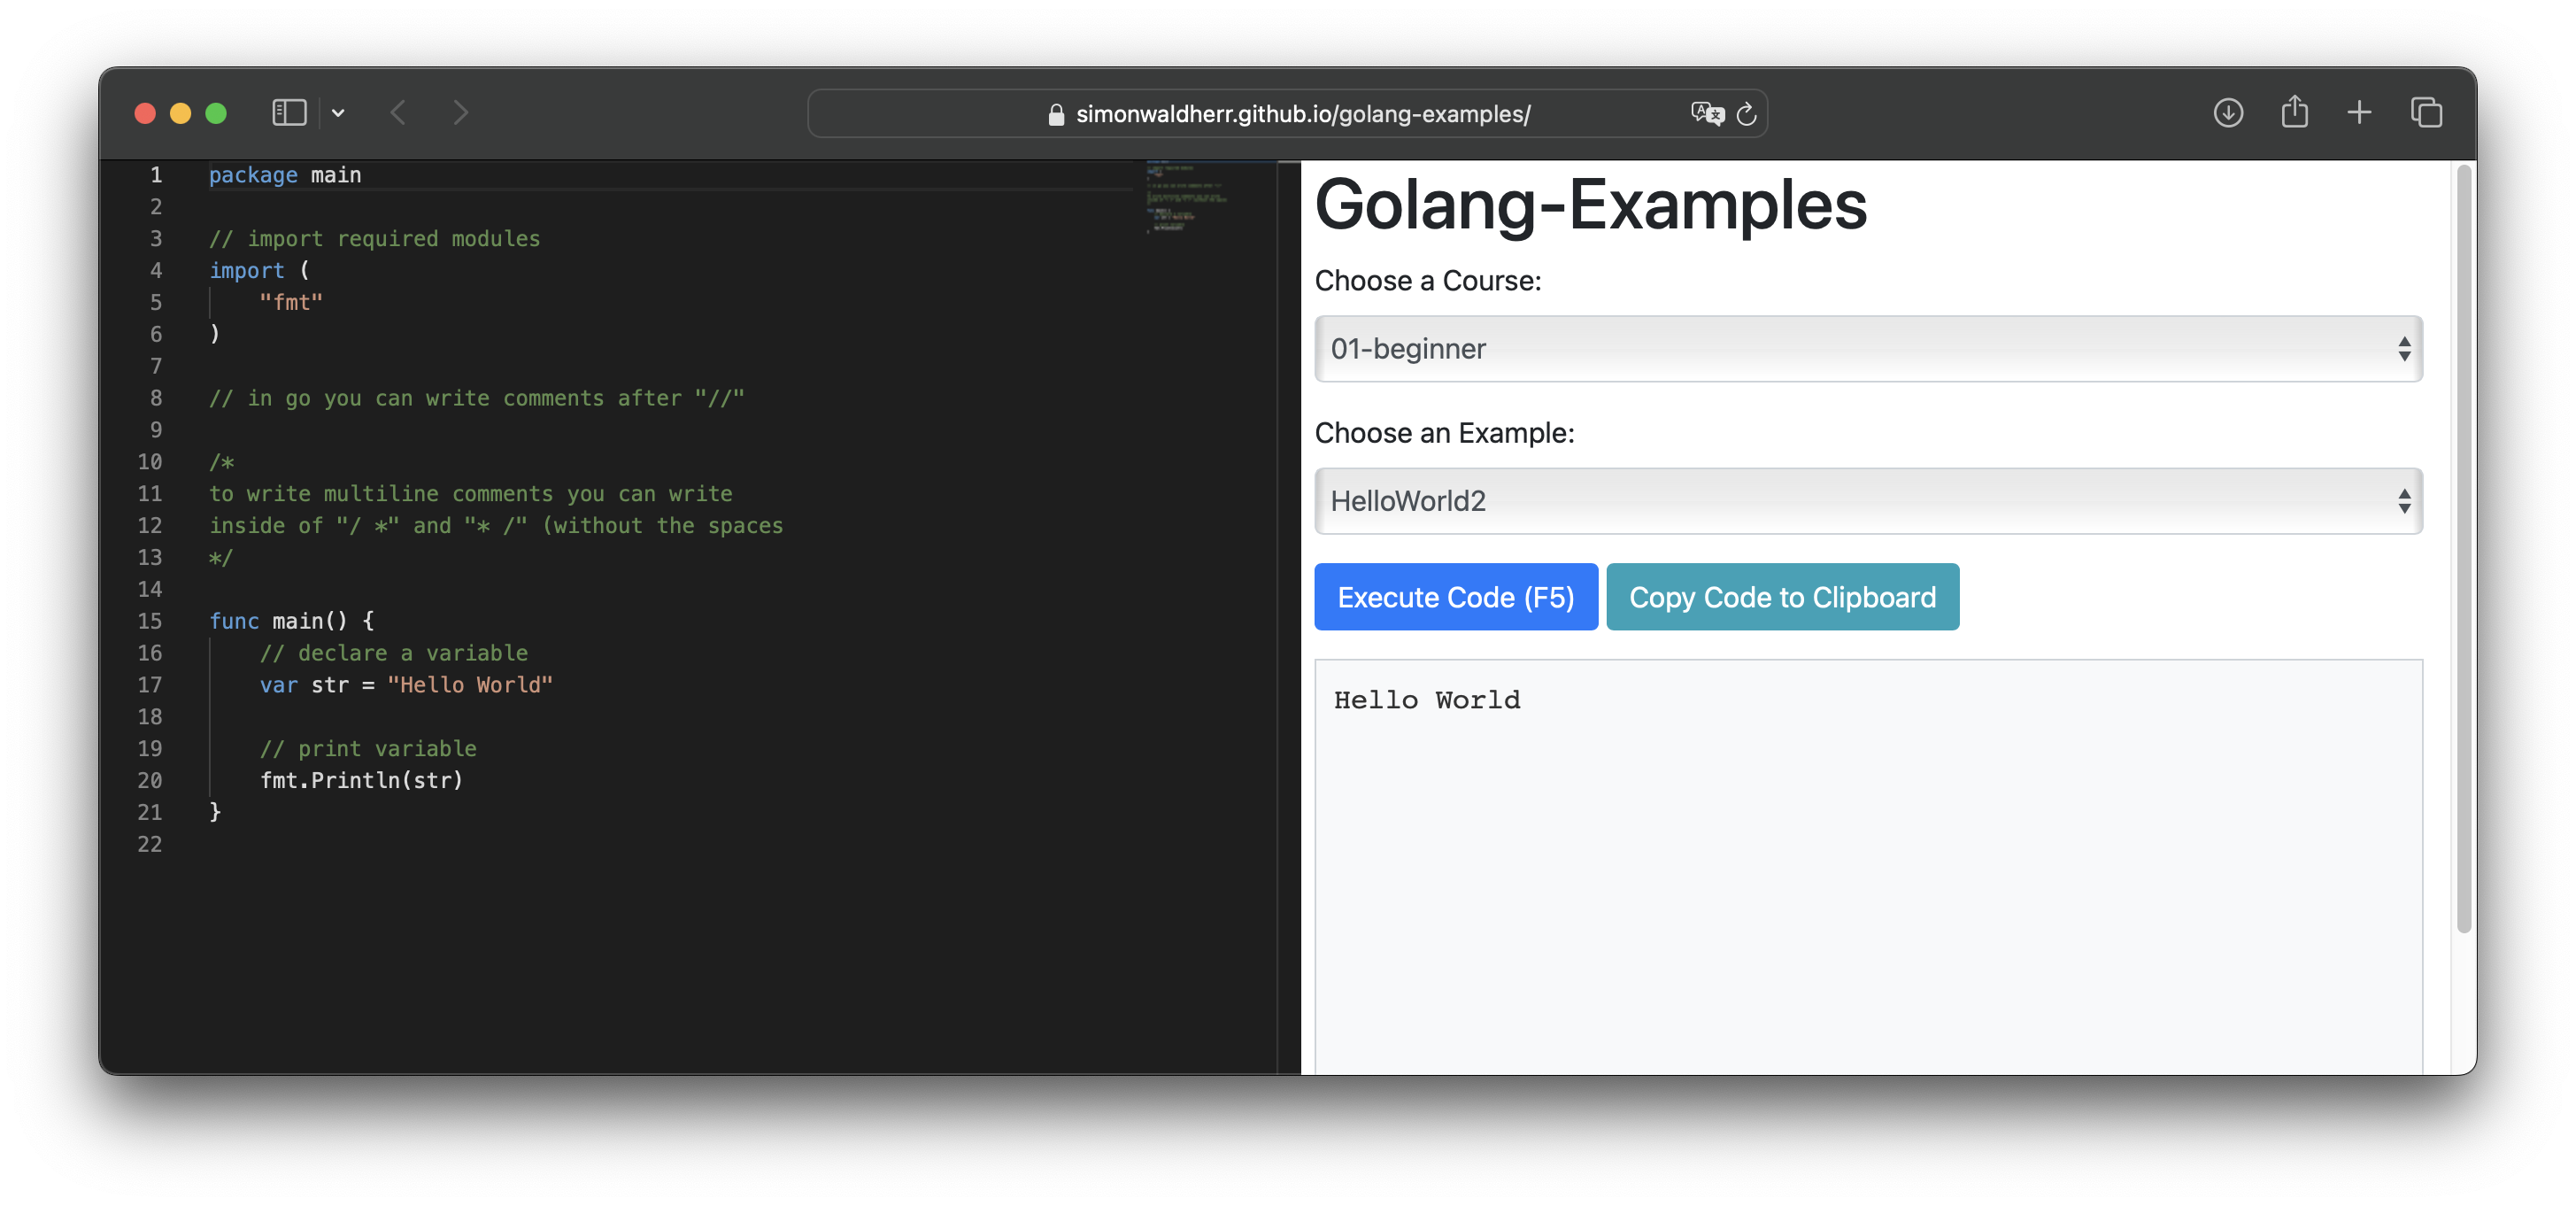Reload the page with refresh icon
Viewport: 2576px width, 1206px height.
pyautogui.click(x=1746, y=114)
